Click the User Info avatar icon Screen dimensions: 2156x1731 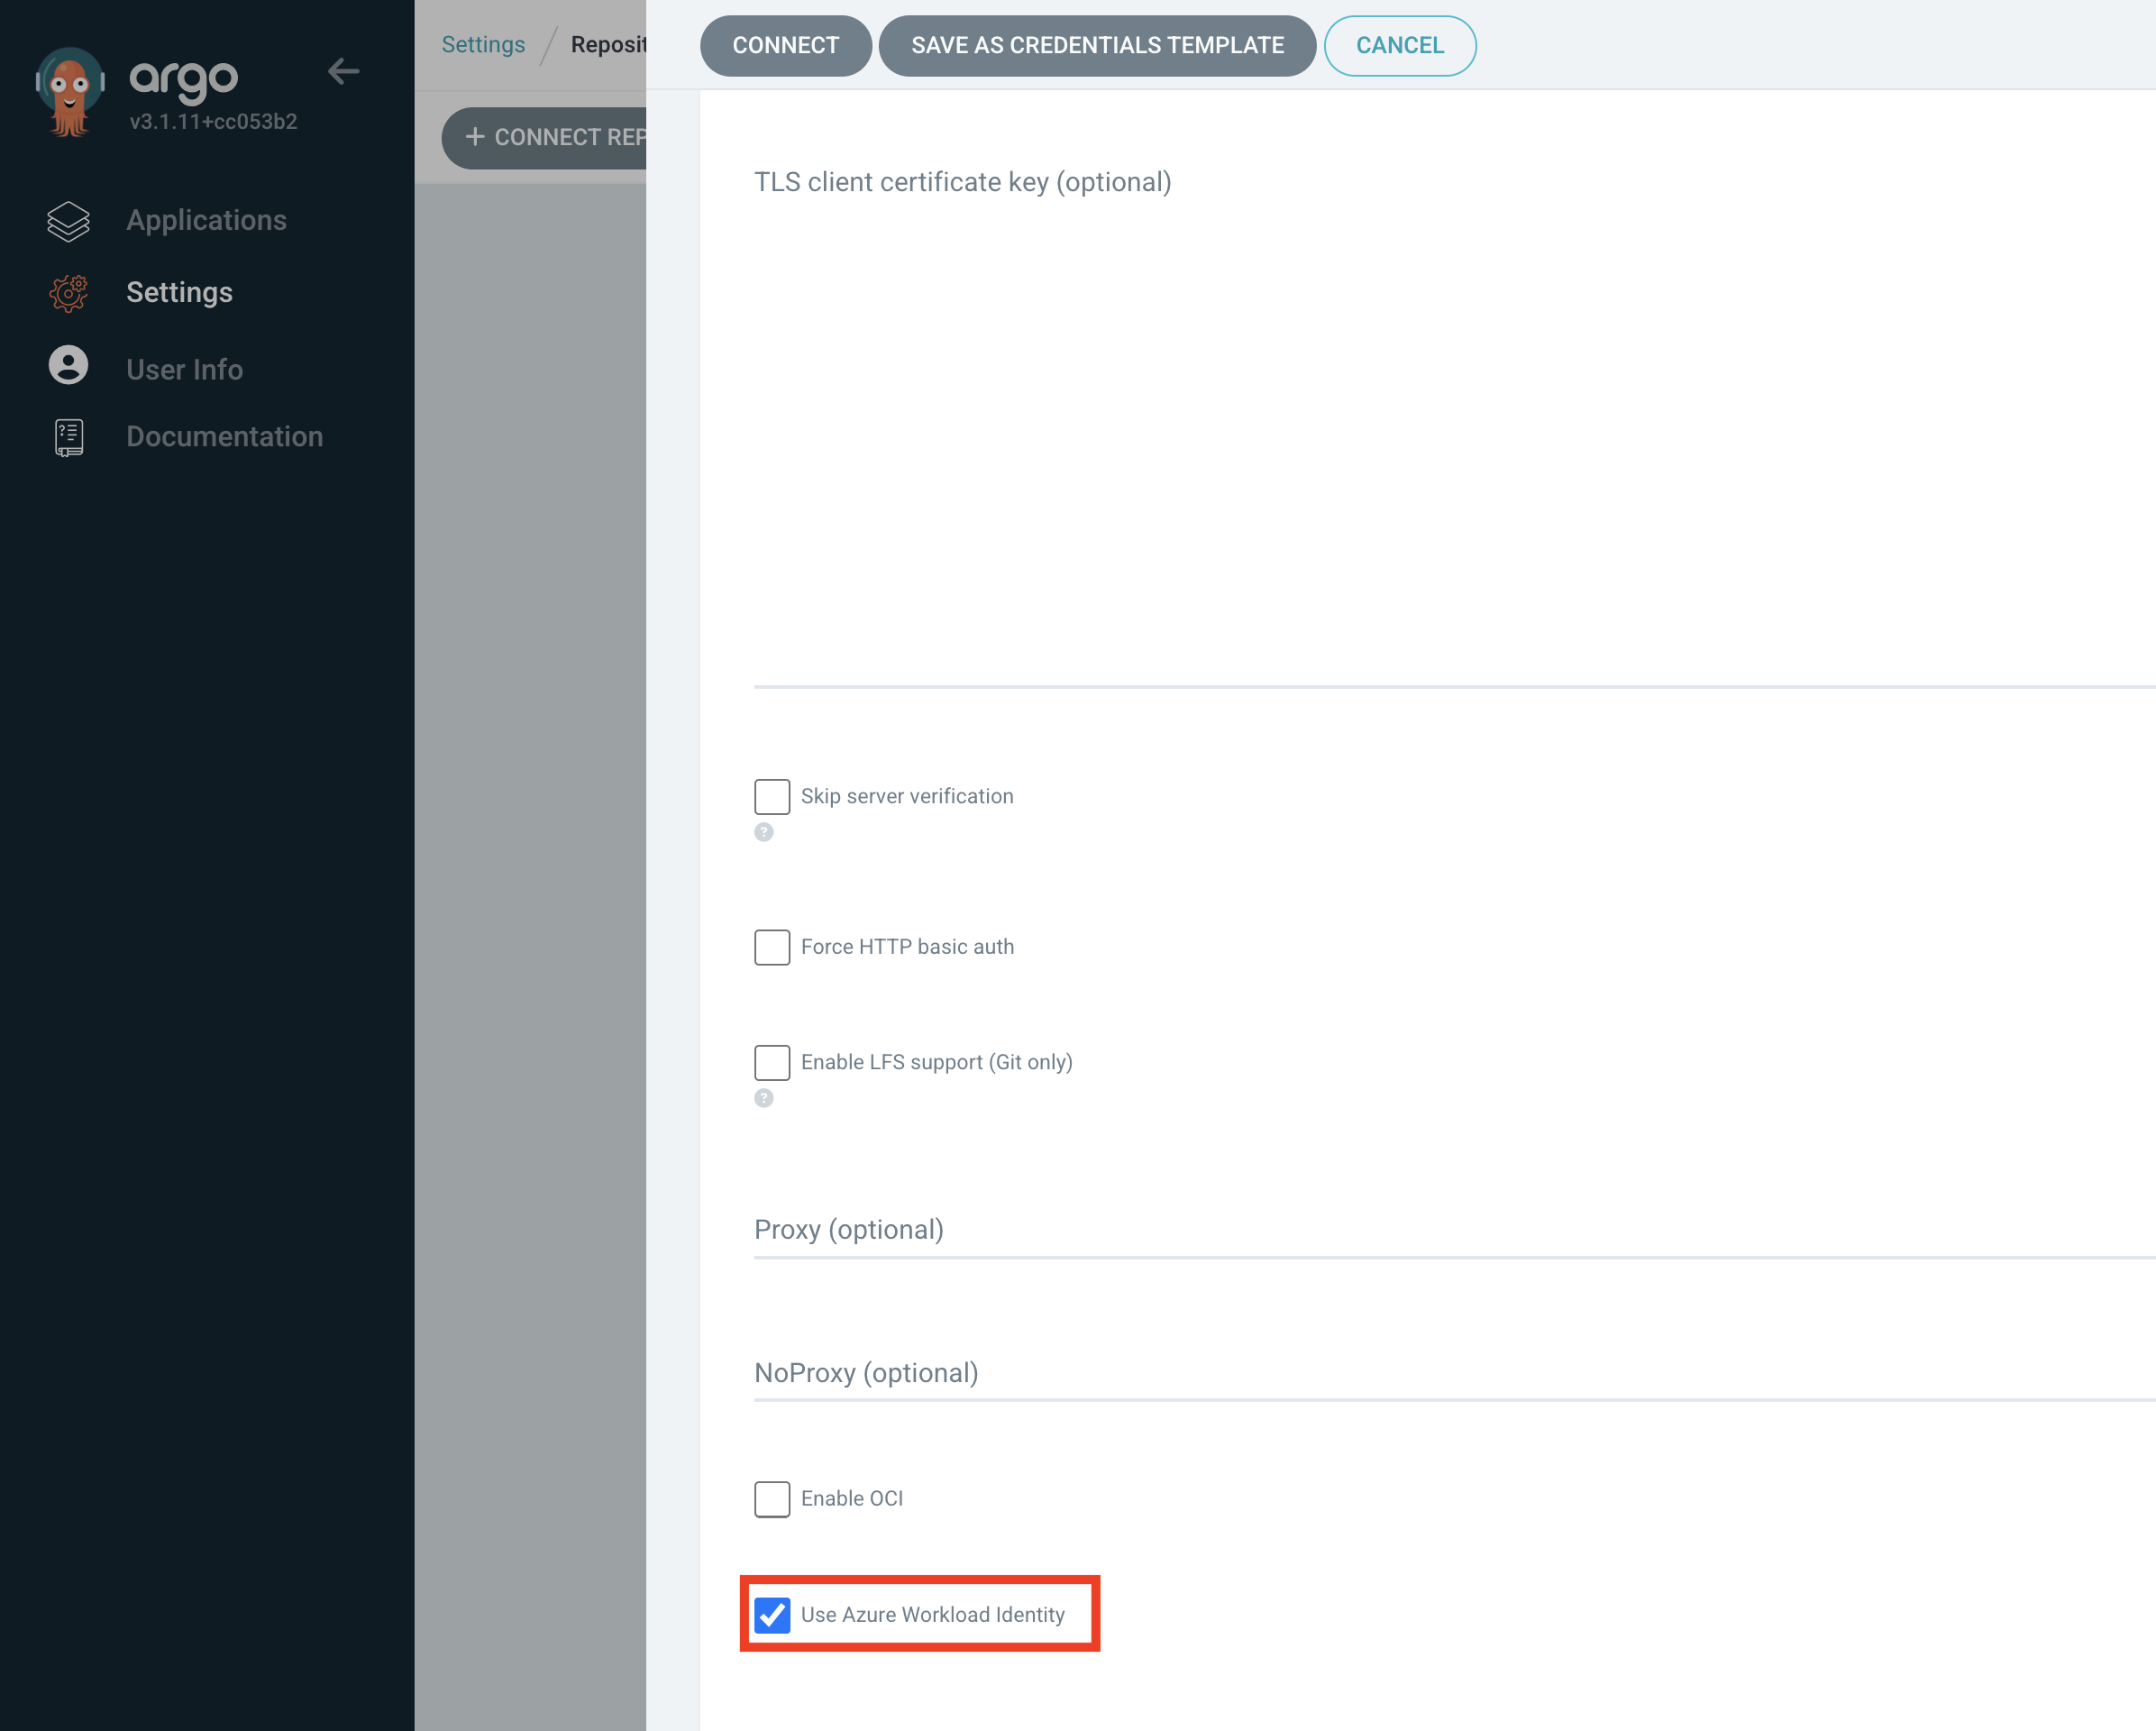(68, 366)
